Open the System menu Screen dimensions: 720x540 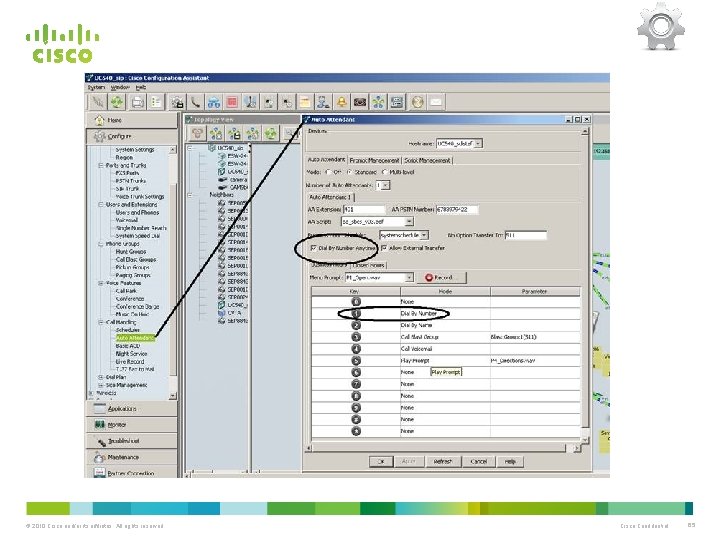click(96, 87)
